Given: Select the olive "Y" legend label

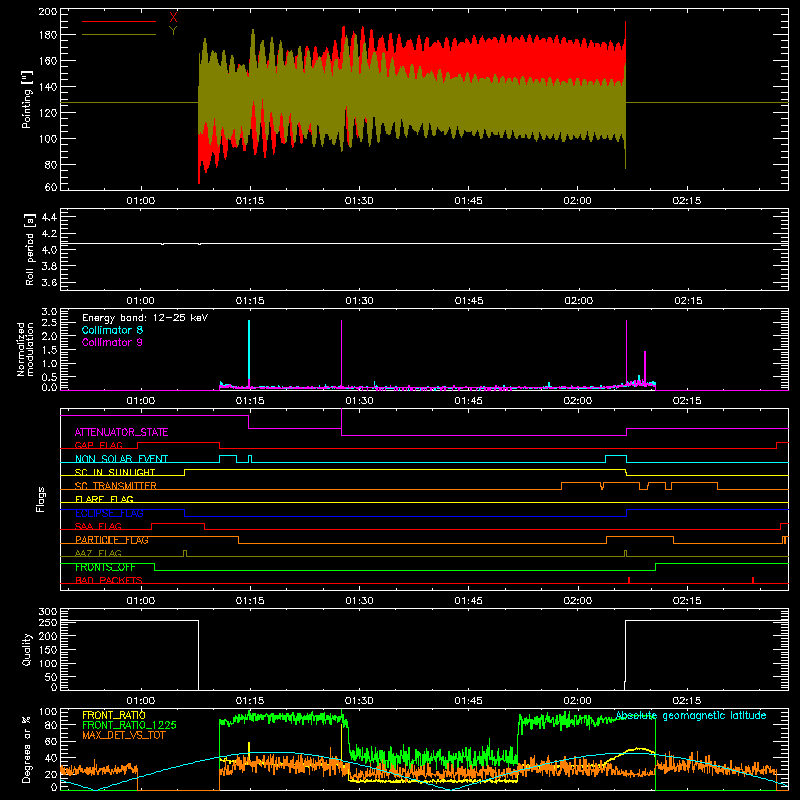Looking at the screenshot, I should coord(173,31).
